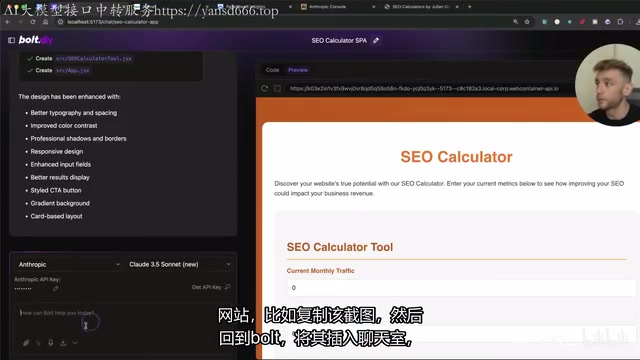Click the design has been enhanced text
This screenshot has height=360, width=640.
[69, 97]
